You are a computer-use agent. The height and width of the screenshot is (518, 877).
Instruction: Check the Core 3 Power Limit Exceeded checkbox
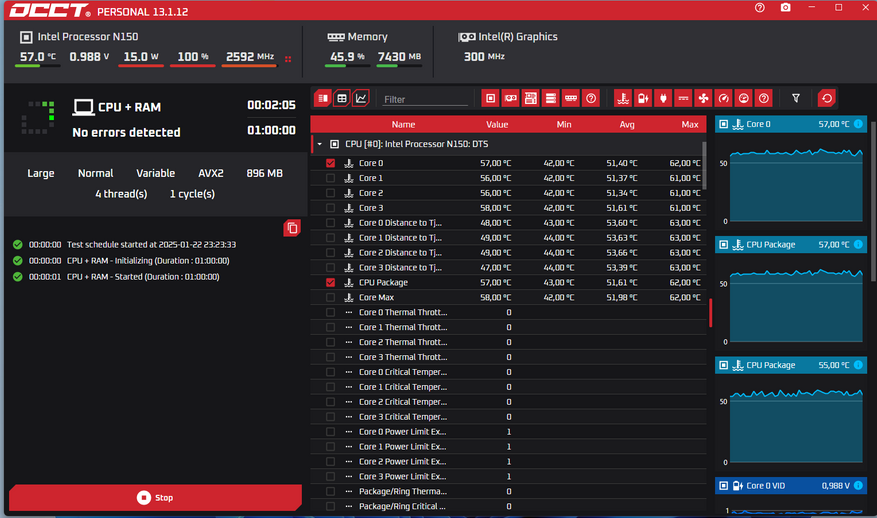[331, 477]
